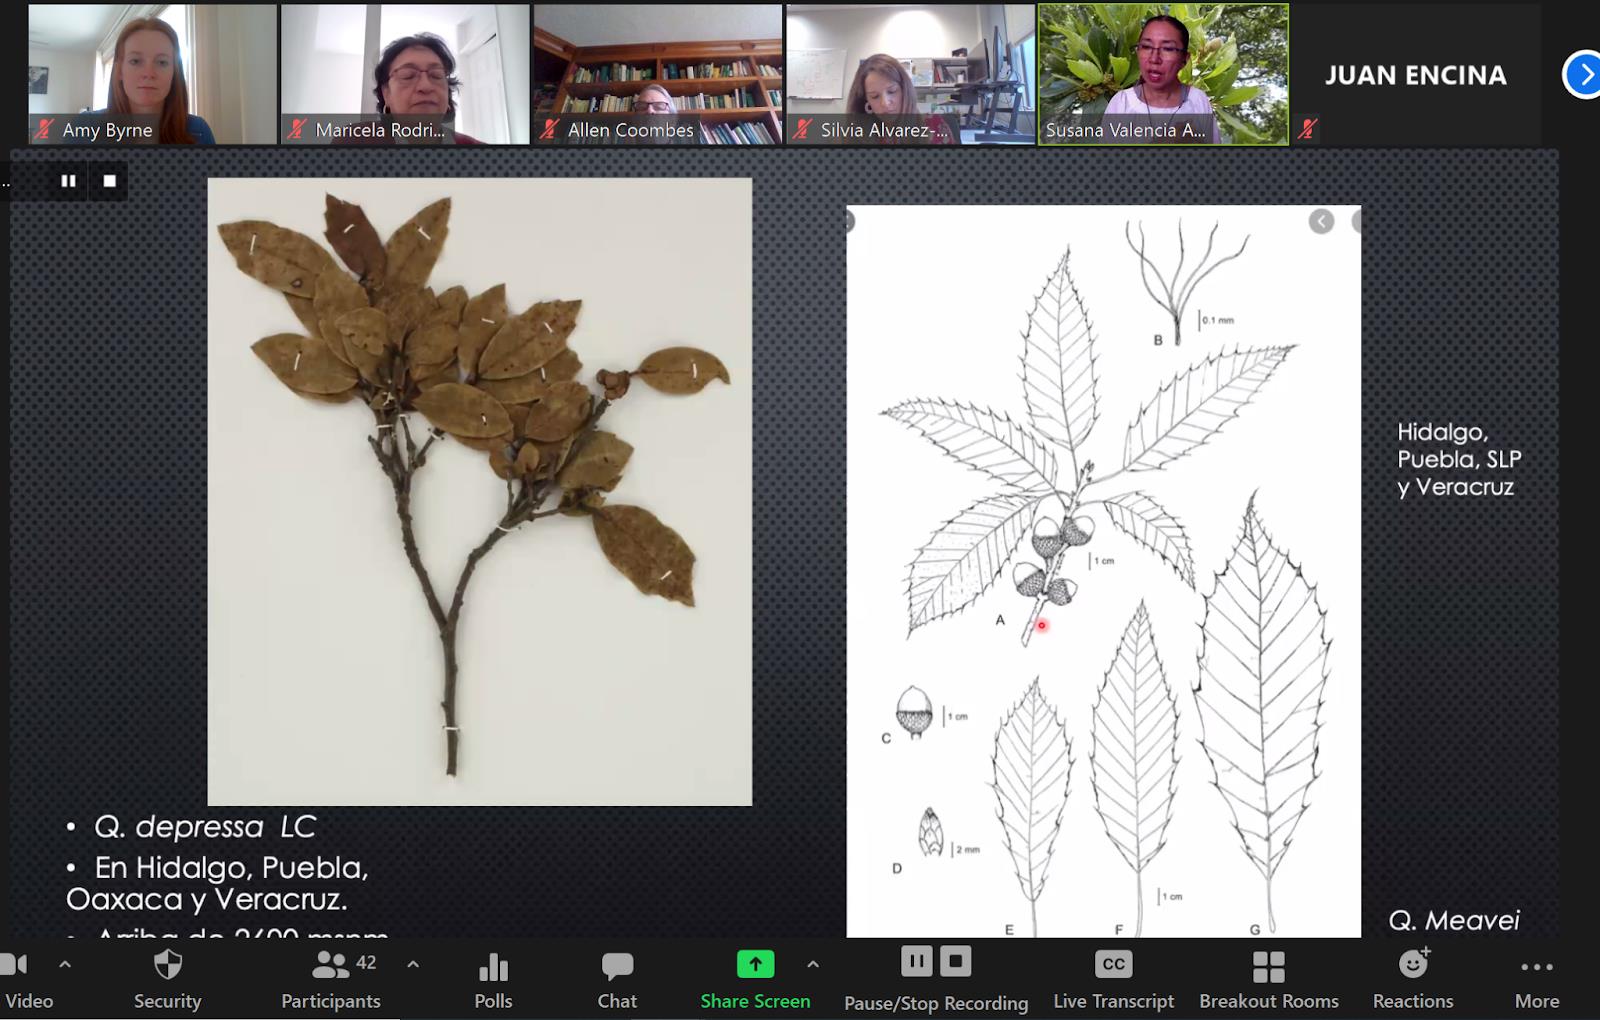Pause recording in the bottom toolbar

pyautogui.click(x=916, y=962)
